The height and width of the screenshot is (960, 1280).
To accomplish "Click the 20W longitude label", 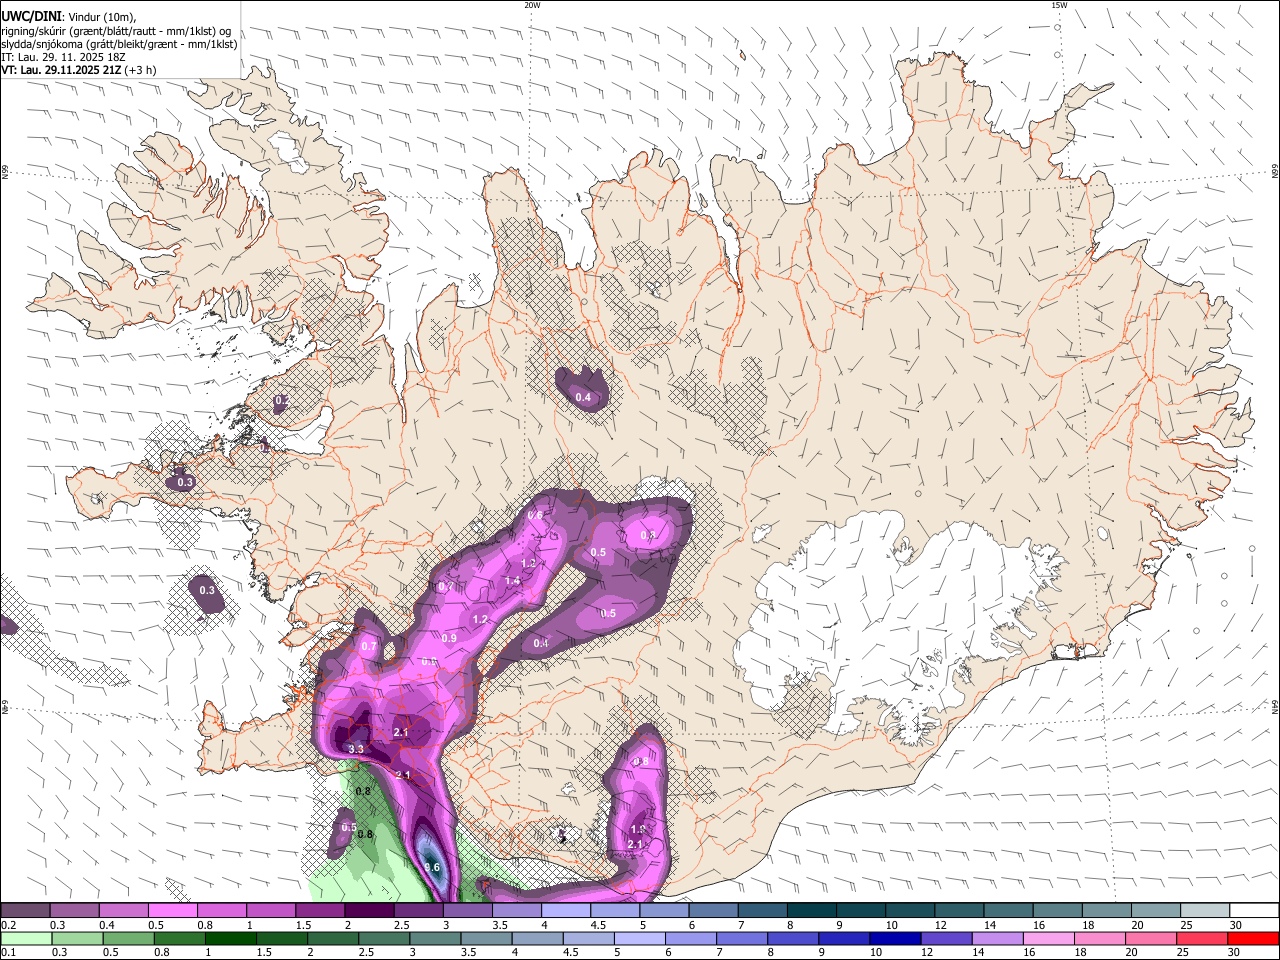I will coord(532,5).
